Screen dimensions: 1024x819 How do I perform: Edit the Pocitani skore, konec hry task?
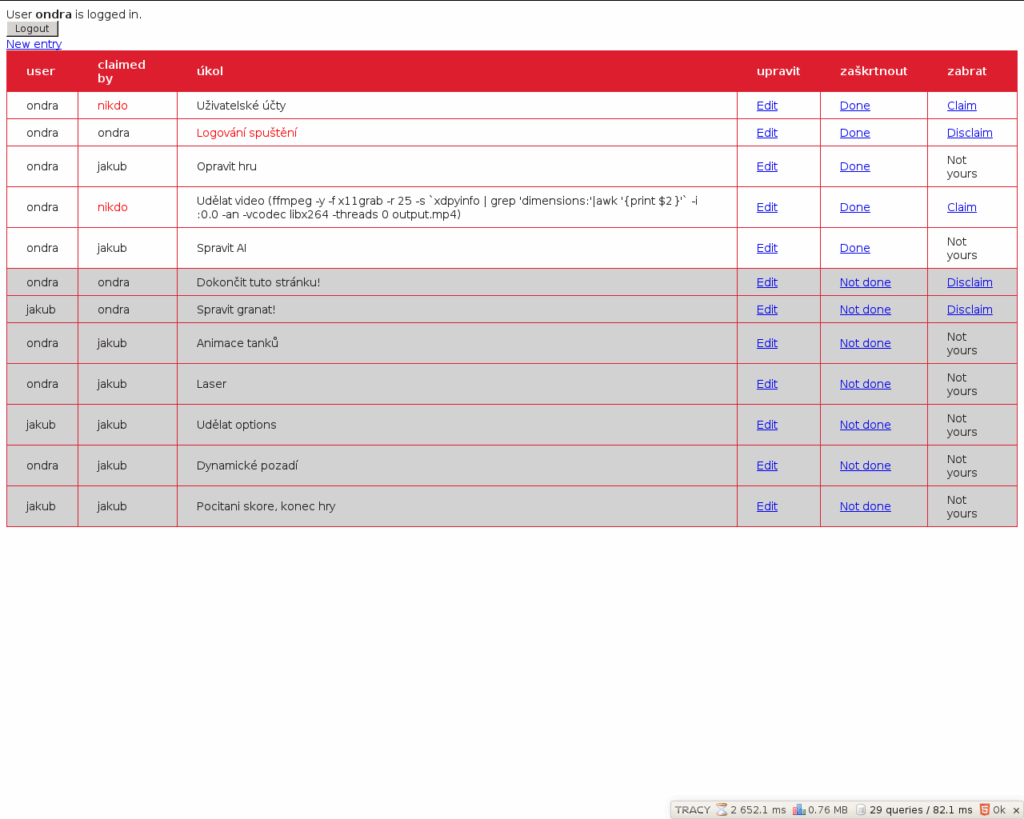(767, 506)
